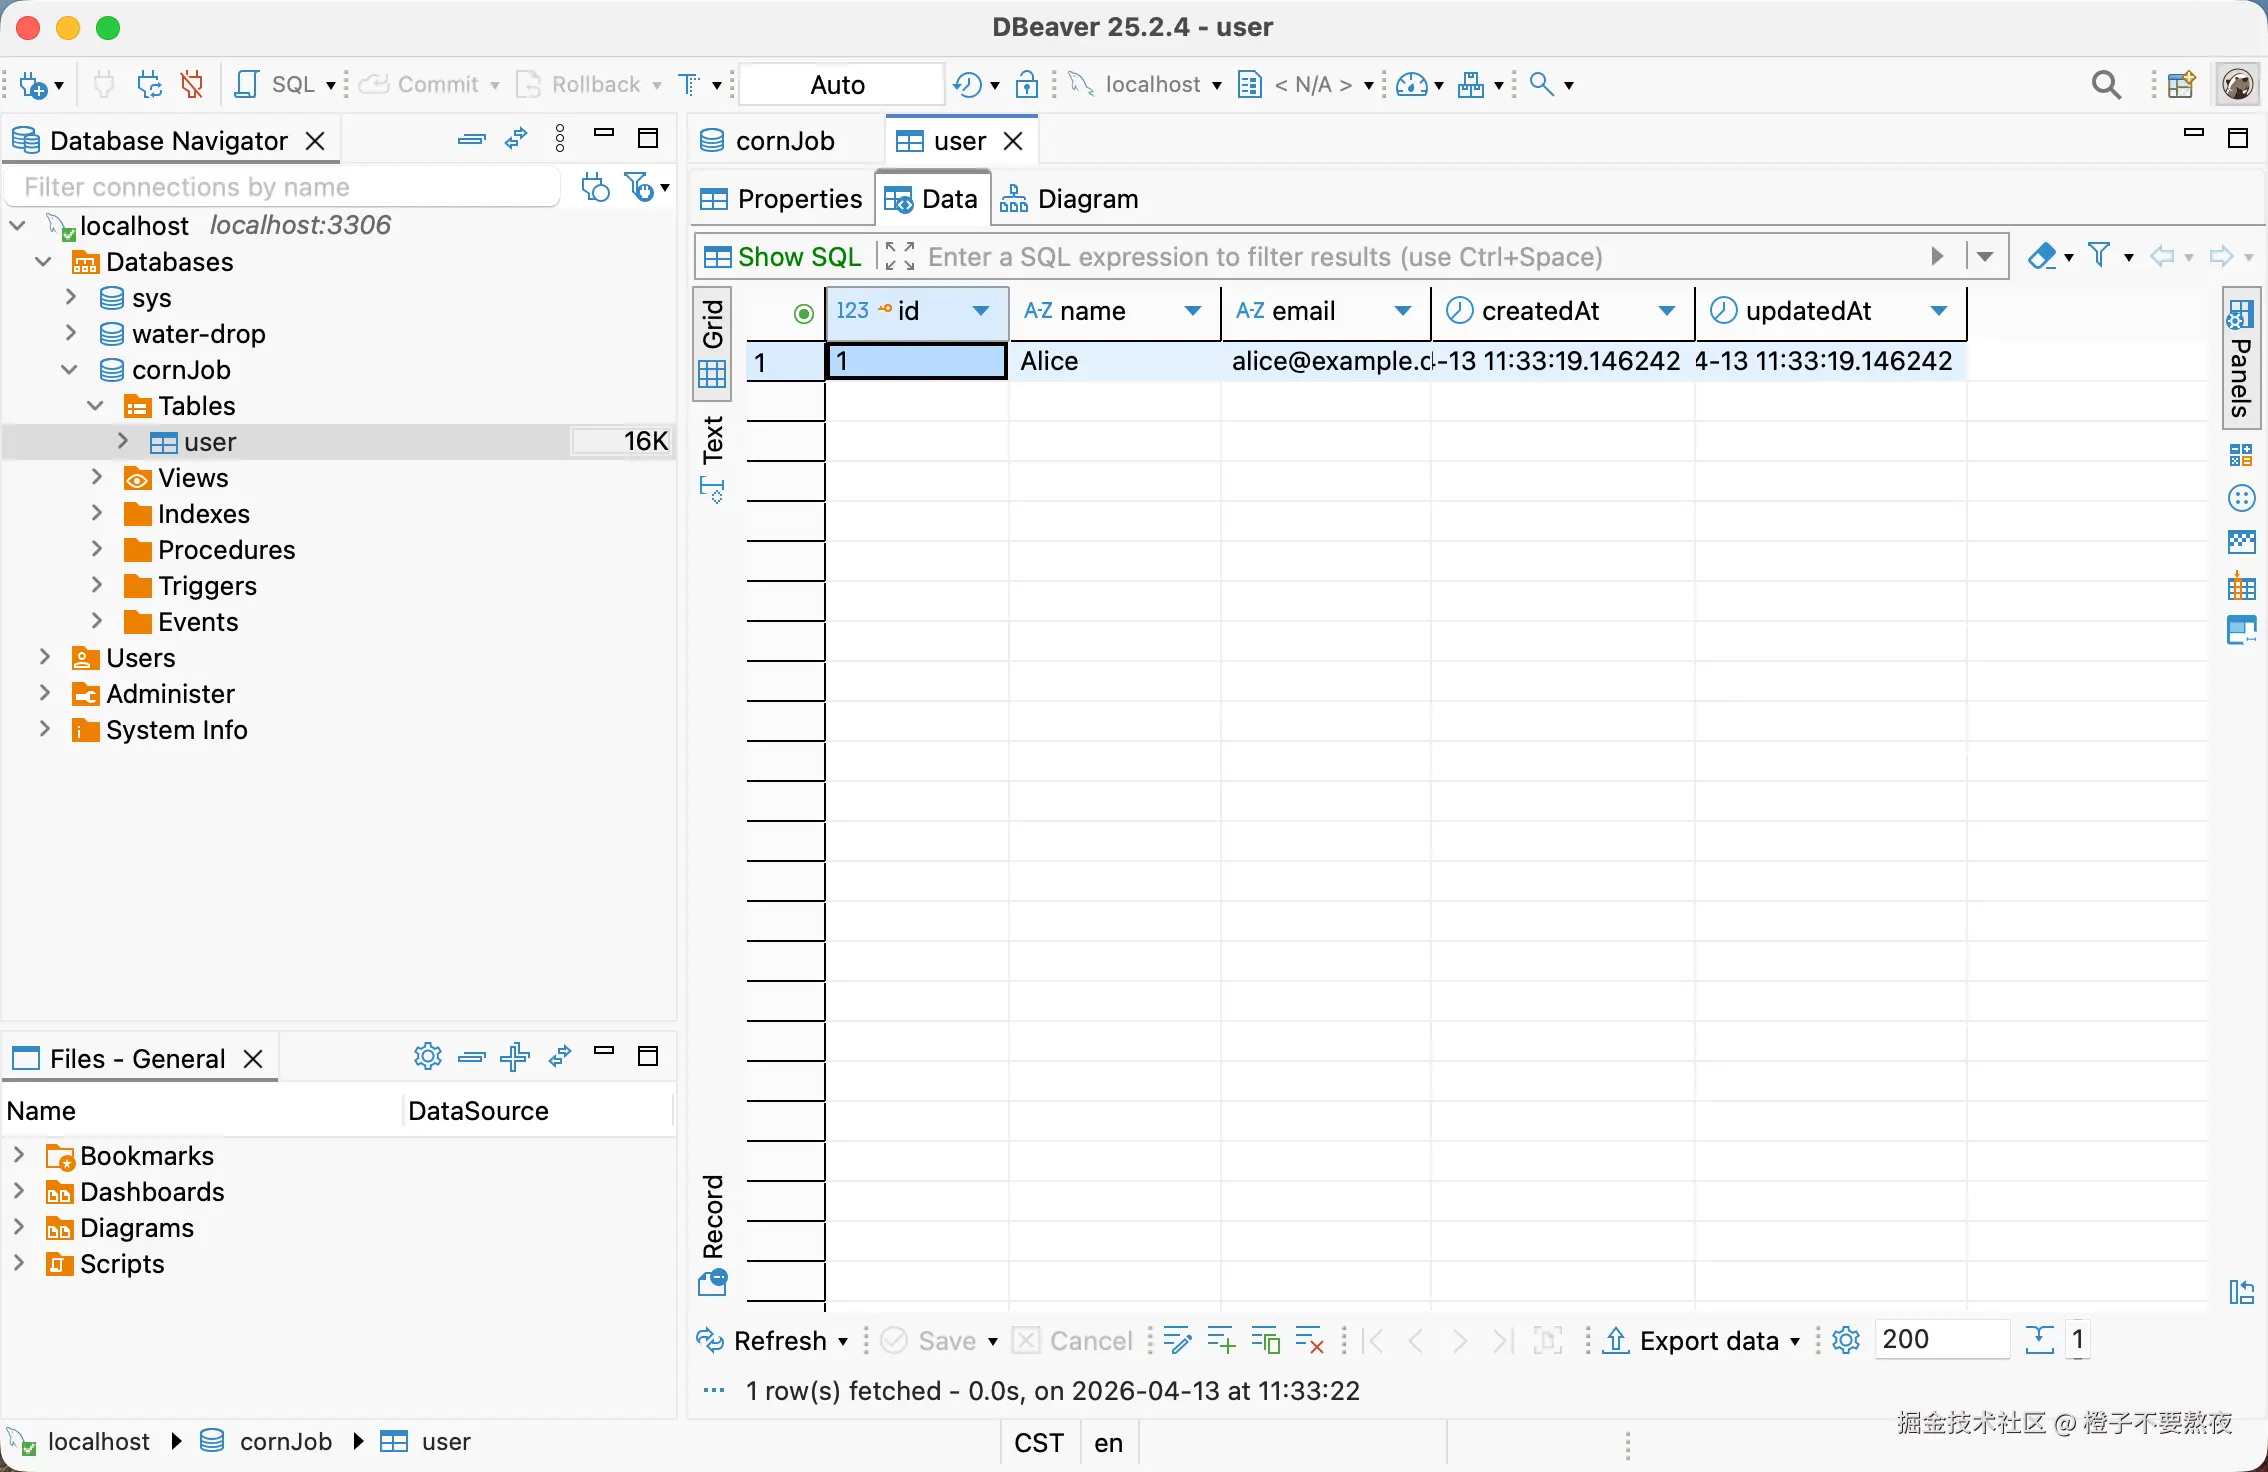
Task: Toggle the Panels side button
Action: coord(2240,357)
